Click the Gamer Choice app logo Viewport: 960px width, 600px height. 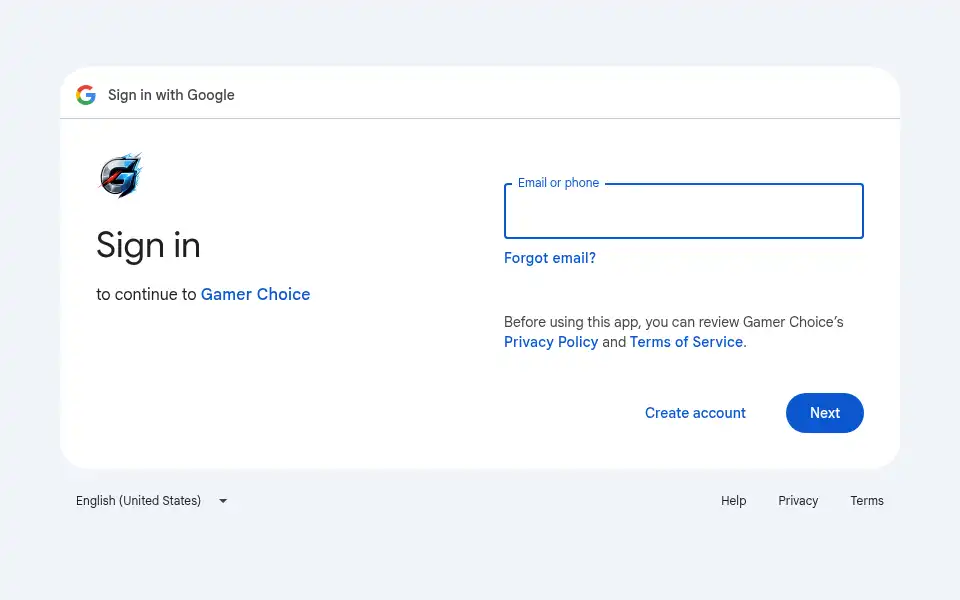pos(121,176)
